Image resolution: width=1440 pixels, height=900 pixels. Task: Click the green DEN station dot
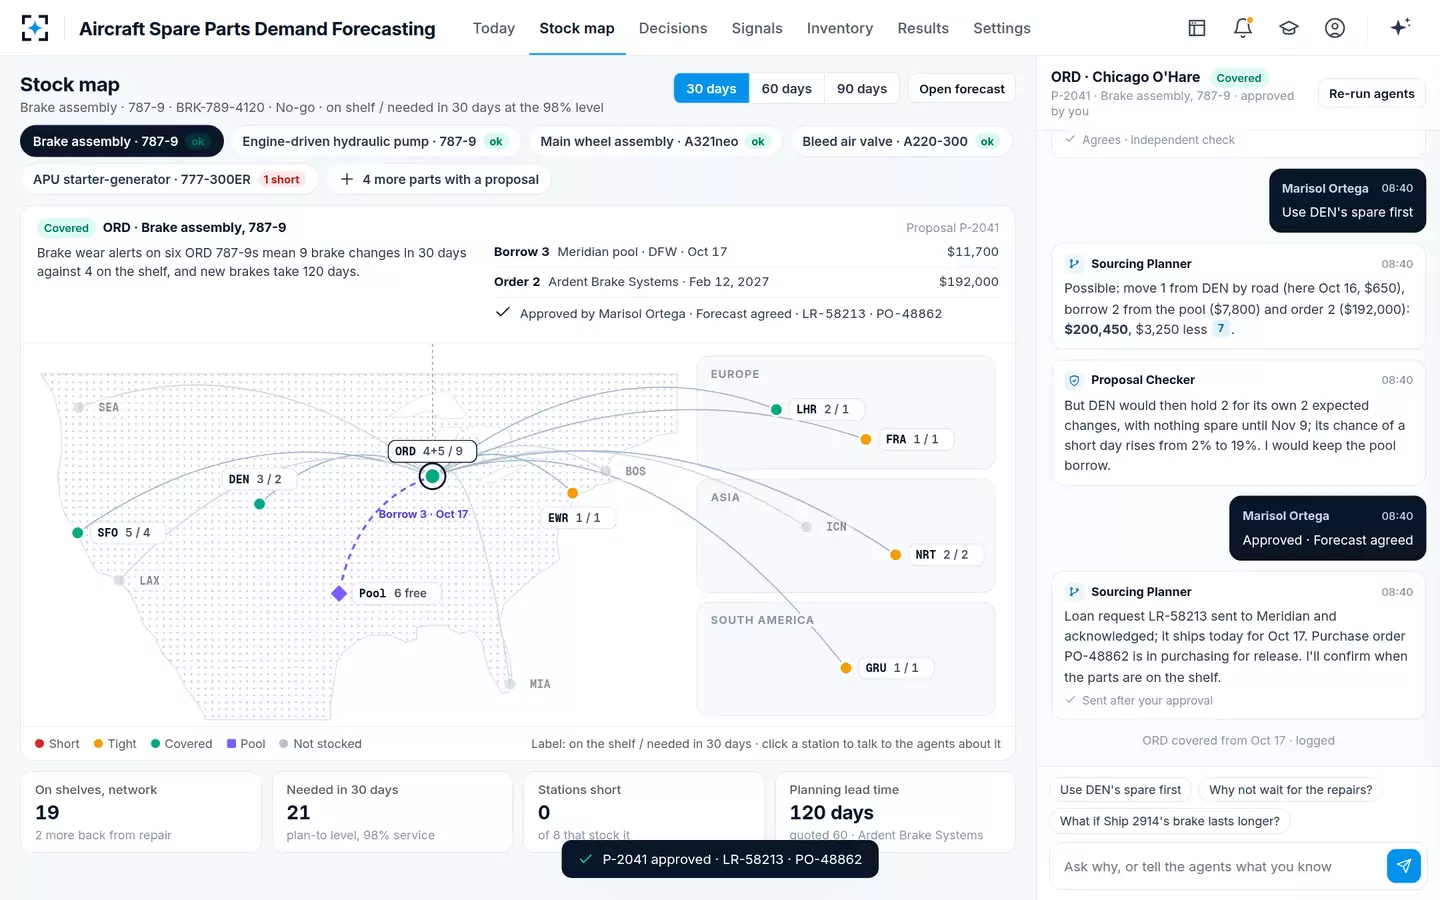click(260, 504)
